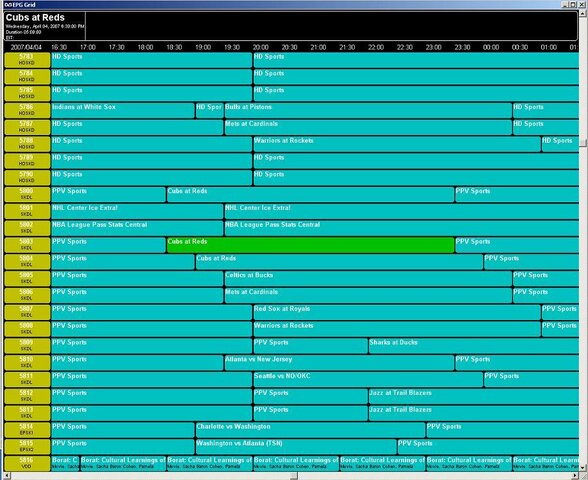
Task: Select PPV Sports after Washington vs Atlanta
Action: (x=488, y=447)
